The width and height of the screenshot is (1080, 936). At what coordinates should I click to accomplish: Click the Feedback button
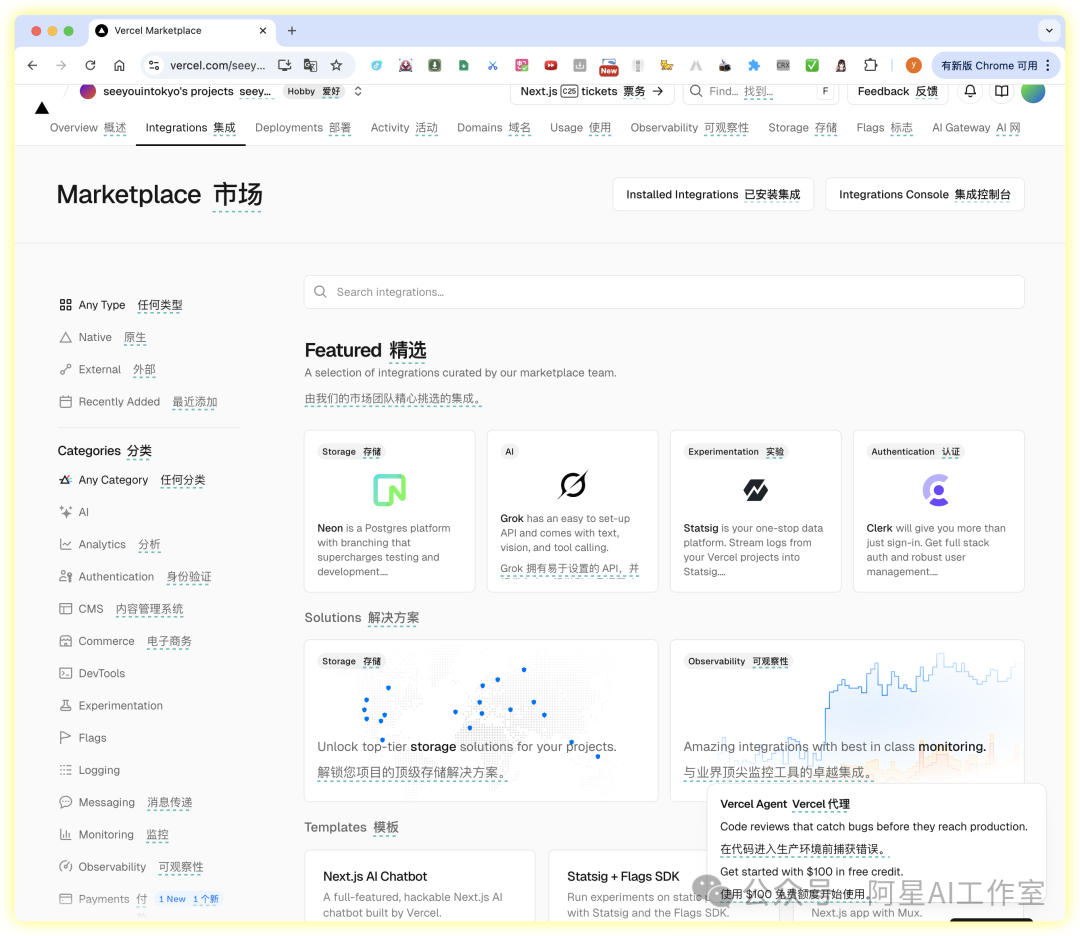click(897, 91)
